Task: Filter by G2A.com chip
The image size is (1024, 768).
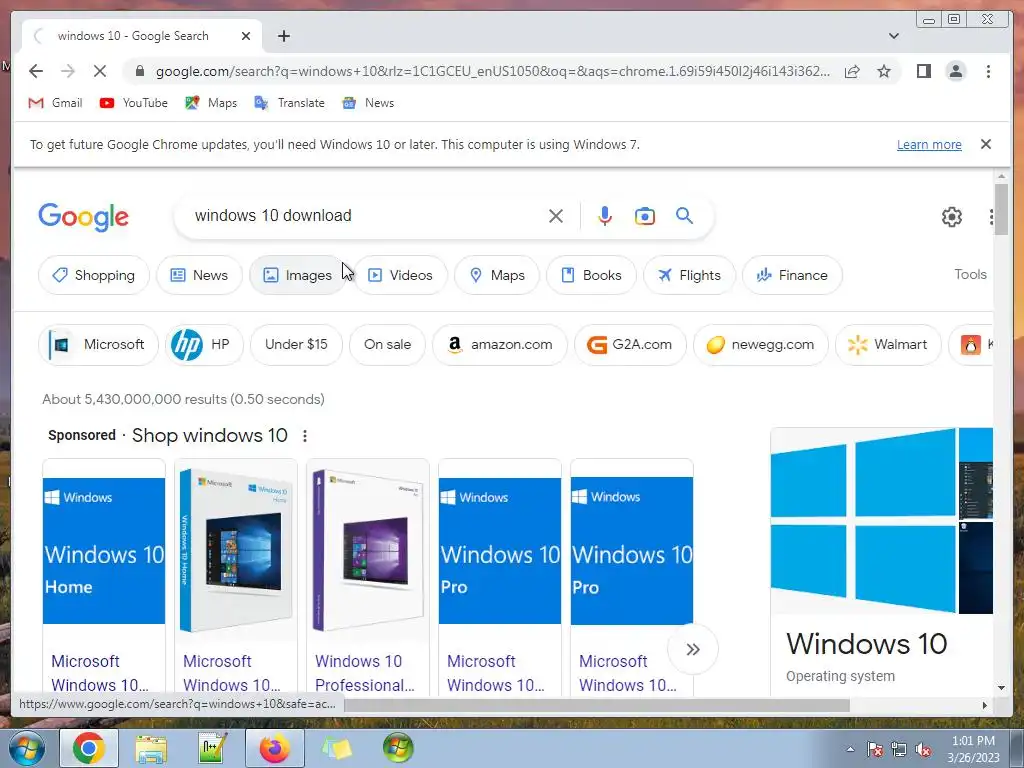Action: tap(630, 344)
